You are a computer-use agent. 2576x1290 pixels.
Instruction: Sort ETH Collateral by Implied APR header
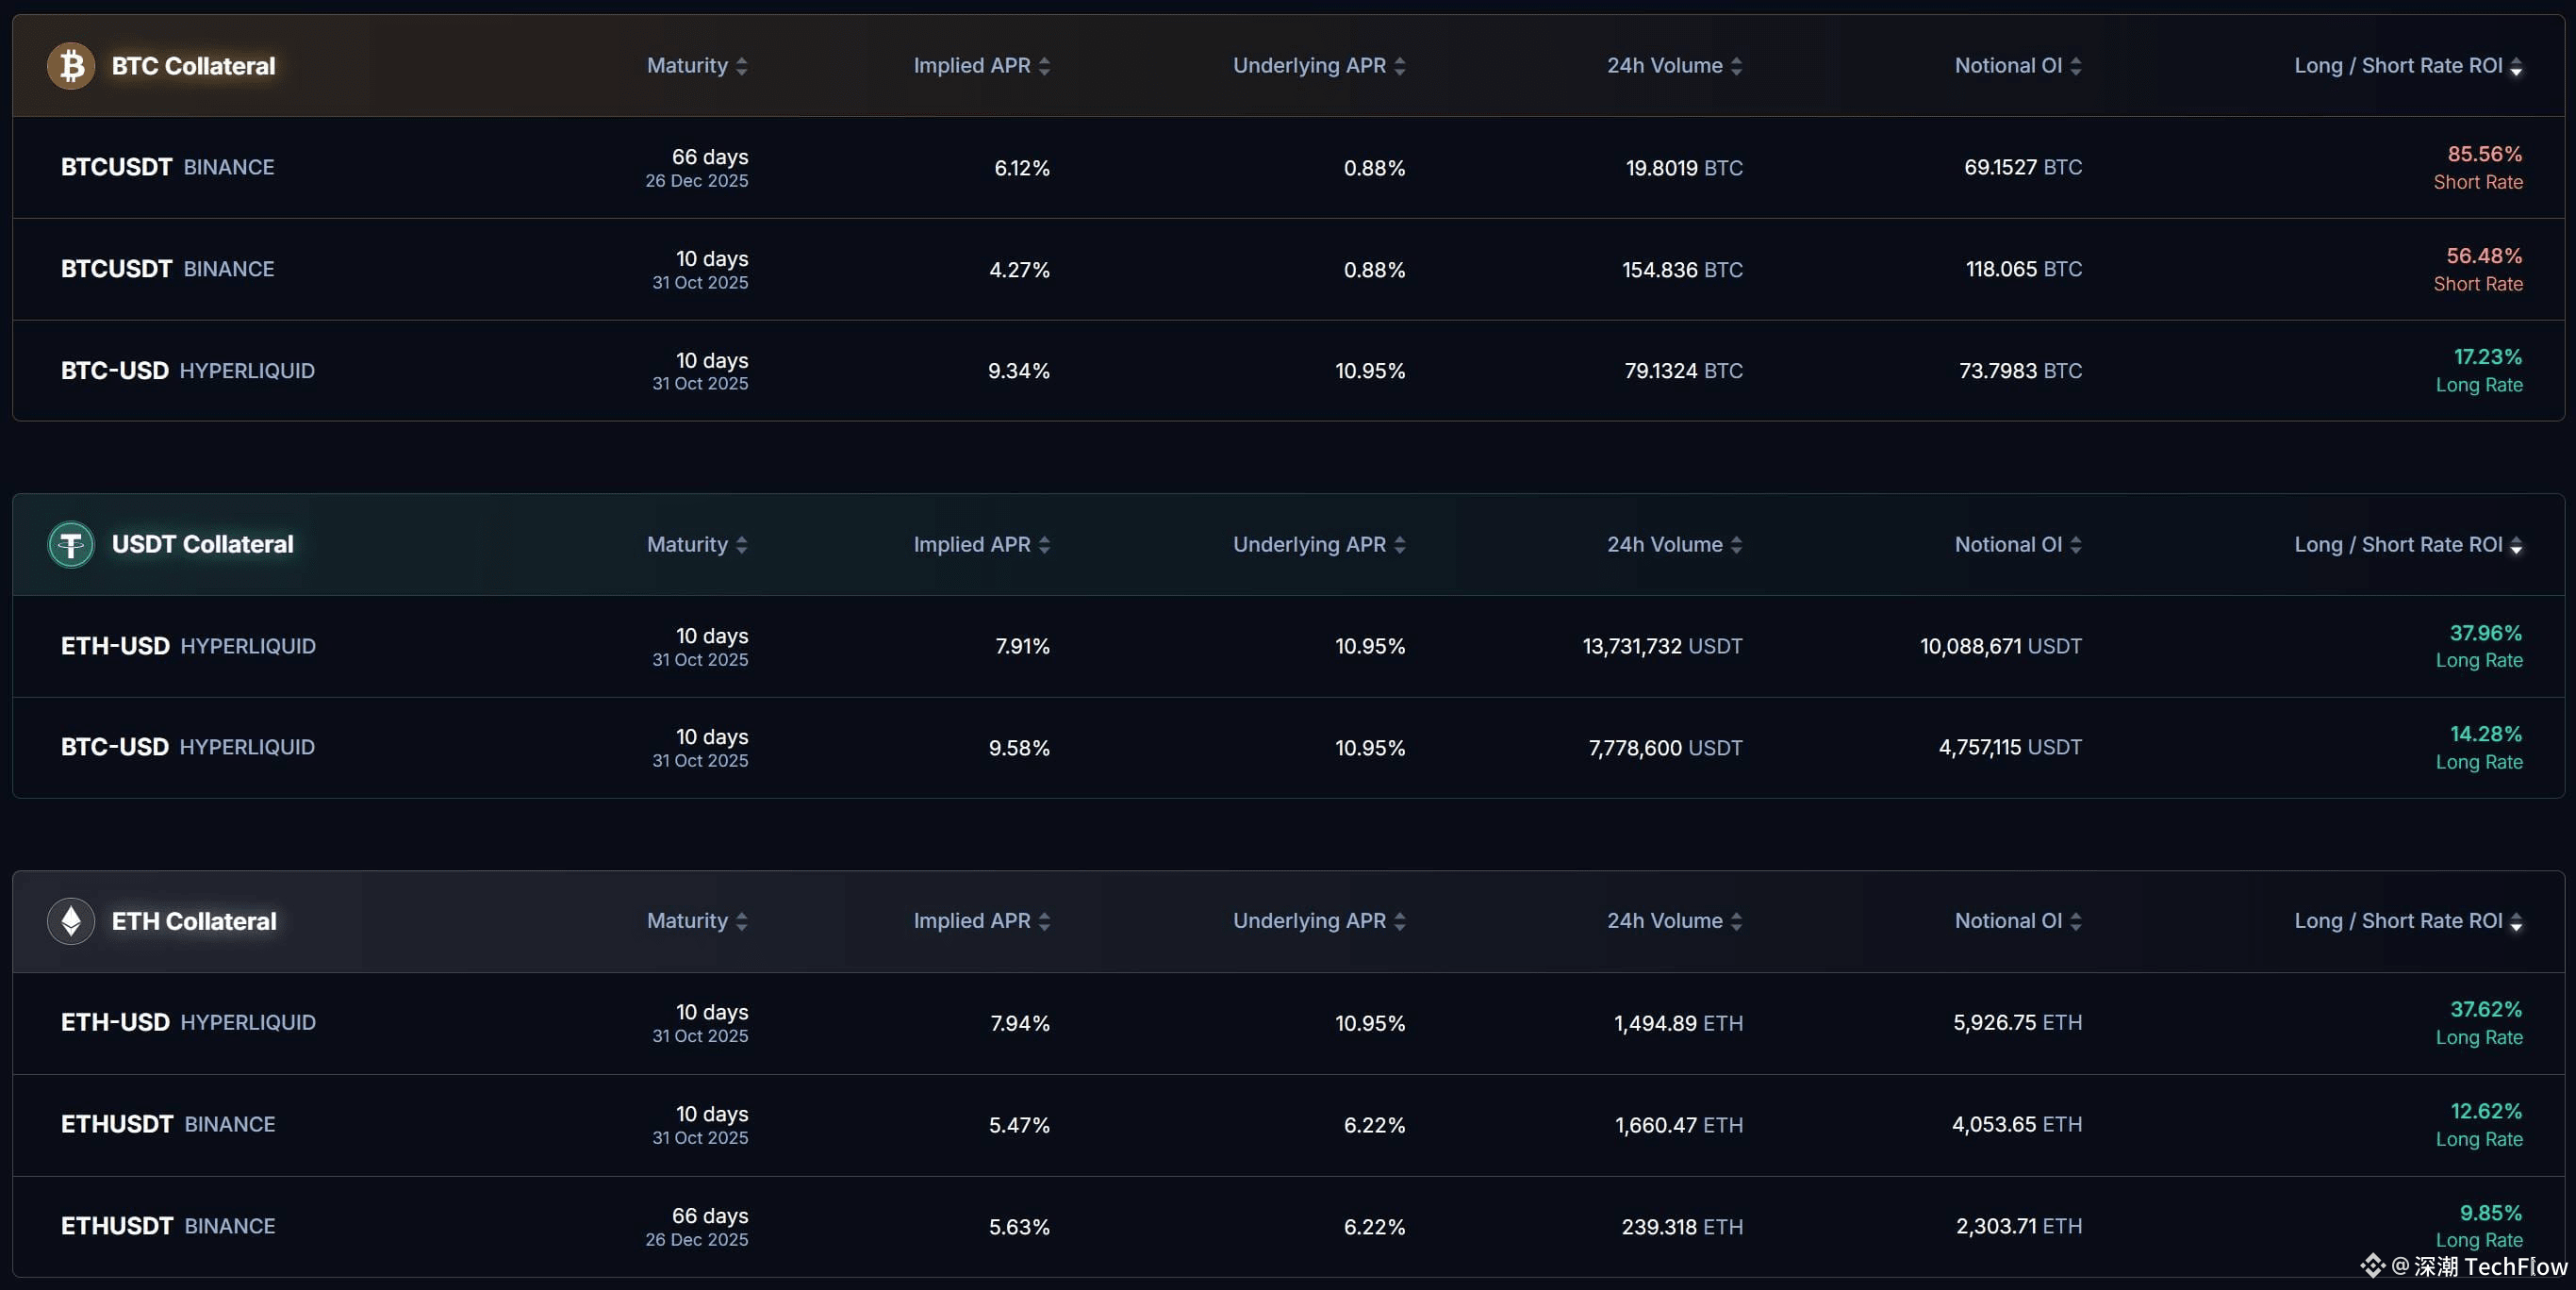coord(971,921)
